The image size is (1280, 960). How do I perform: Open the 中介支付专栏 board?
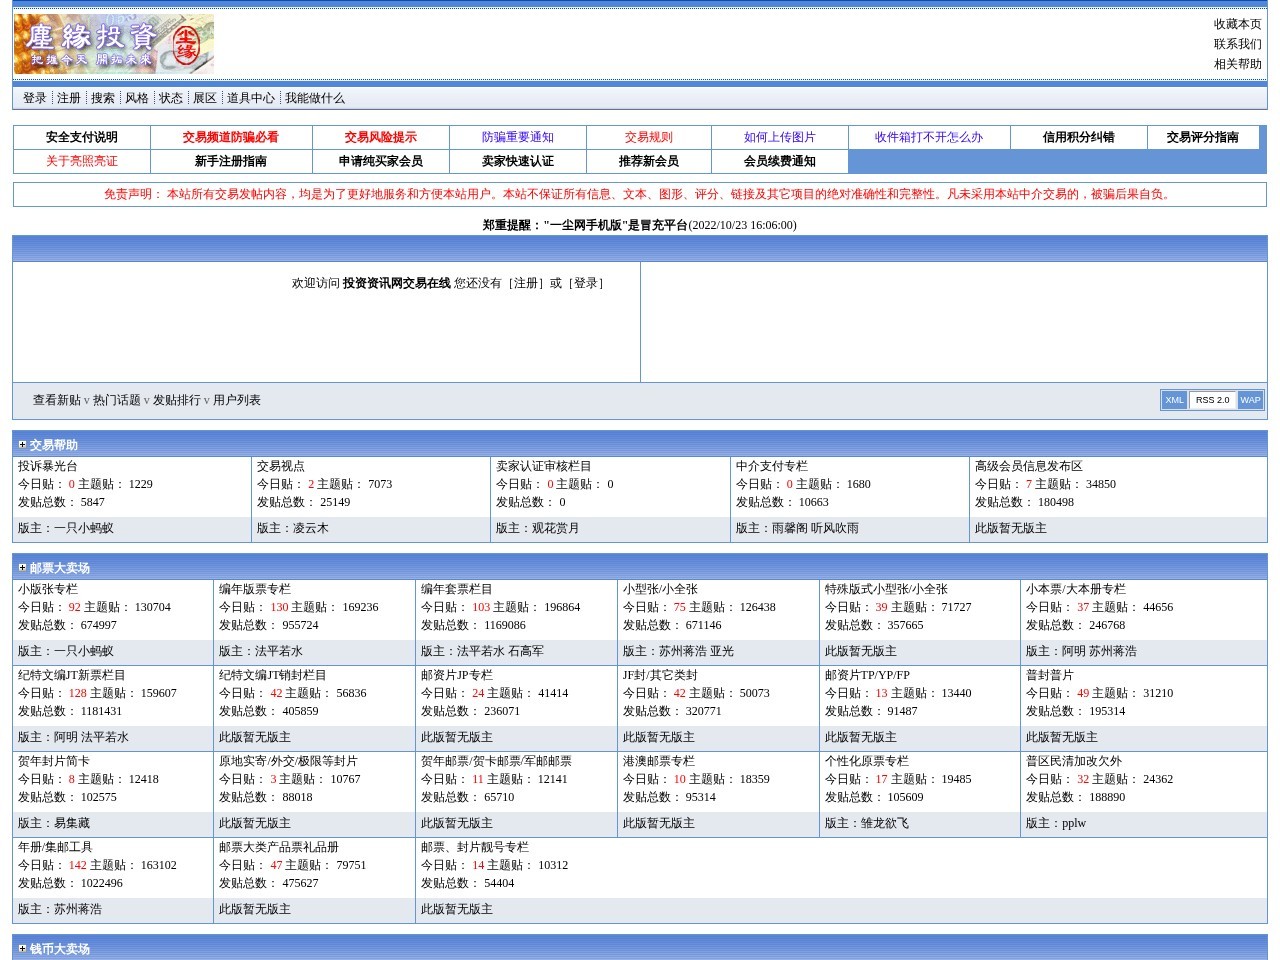(x=772, y=466)
